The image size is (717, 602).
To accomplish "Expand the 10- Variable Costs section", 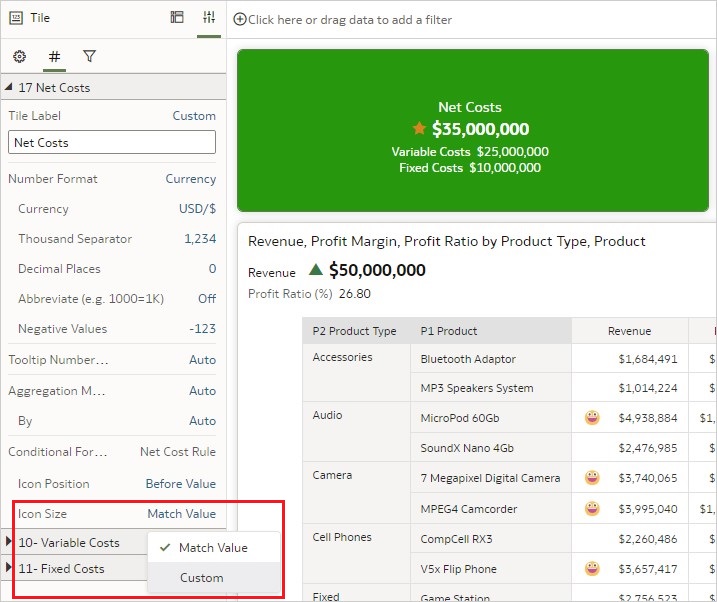I will tap(10, 543).
